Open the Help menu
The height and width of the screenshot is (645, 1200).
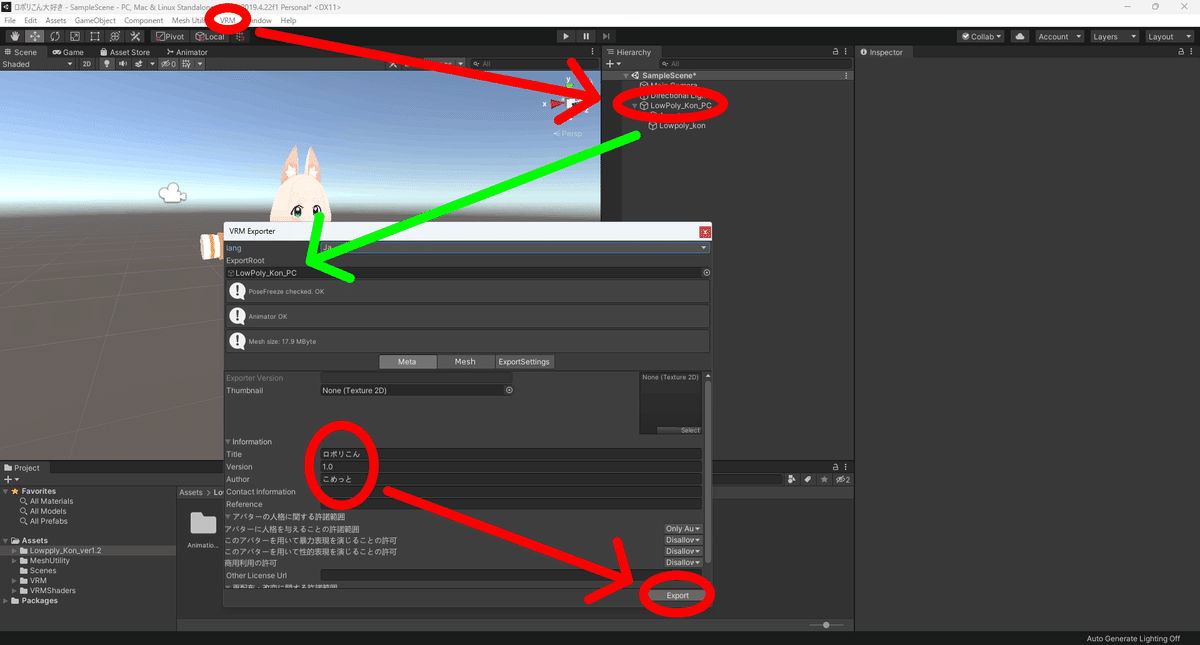pyautogui.click(x=288, y=20)
